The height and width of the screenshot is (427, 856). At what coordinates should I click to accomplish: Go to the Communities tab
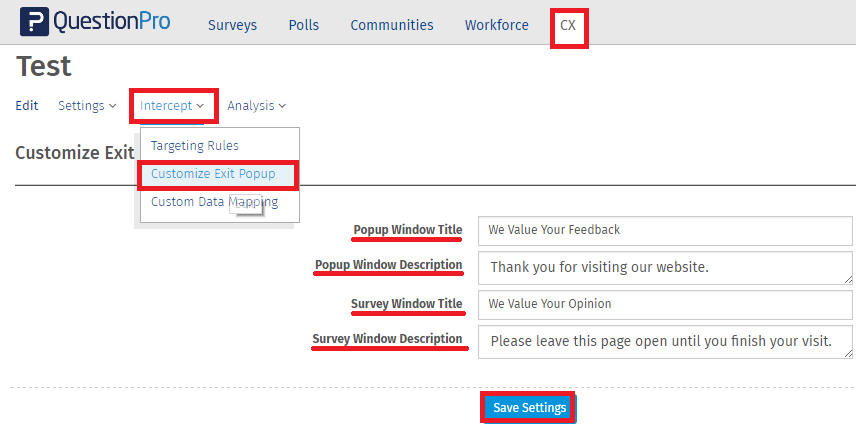click(391, 25)
